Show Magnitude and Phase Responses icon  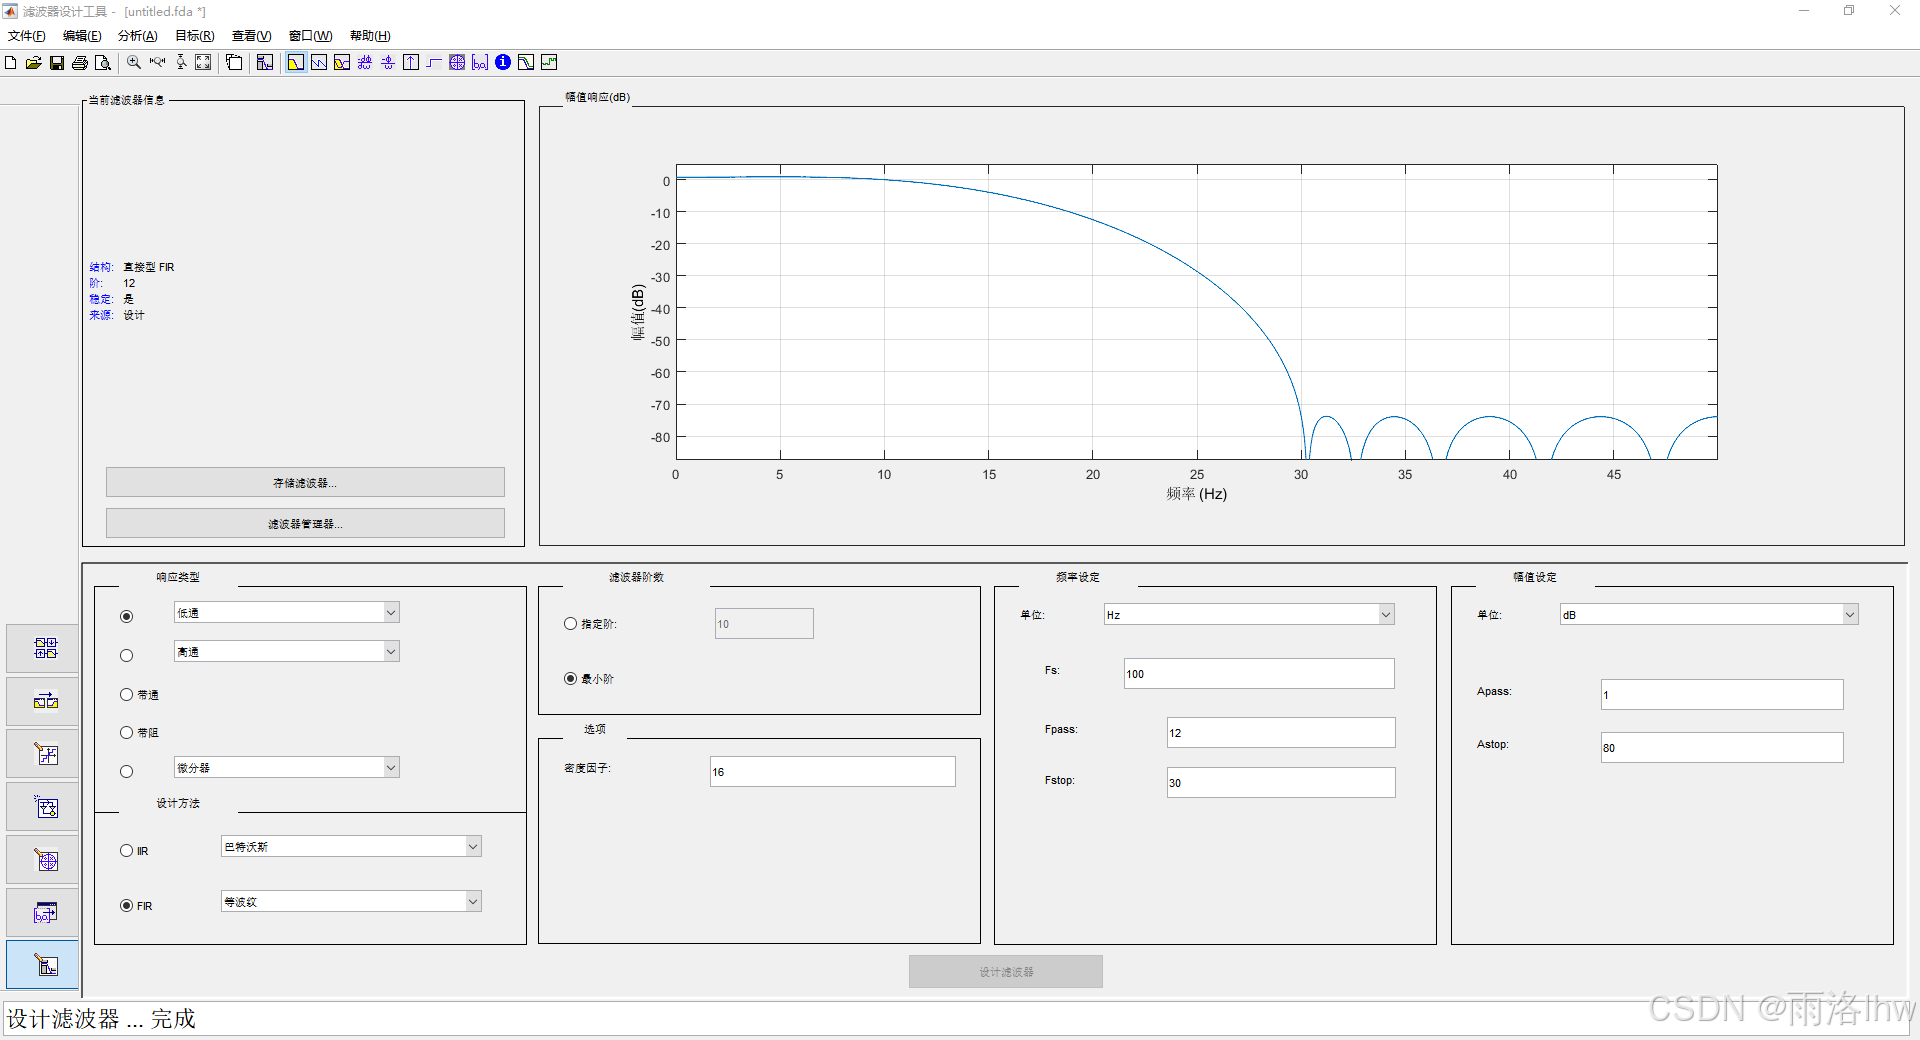click(342, 63)
